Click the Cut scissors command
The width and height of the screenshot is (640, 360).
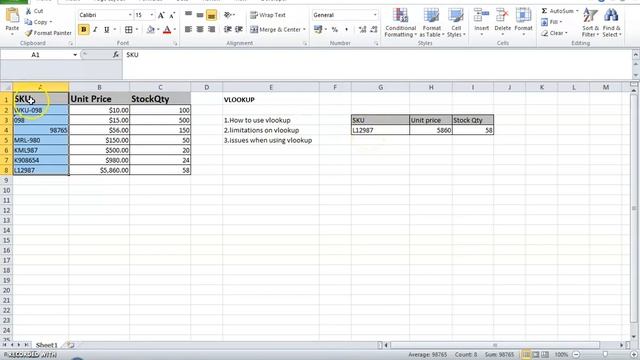(34, 11)
